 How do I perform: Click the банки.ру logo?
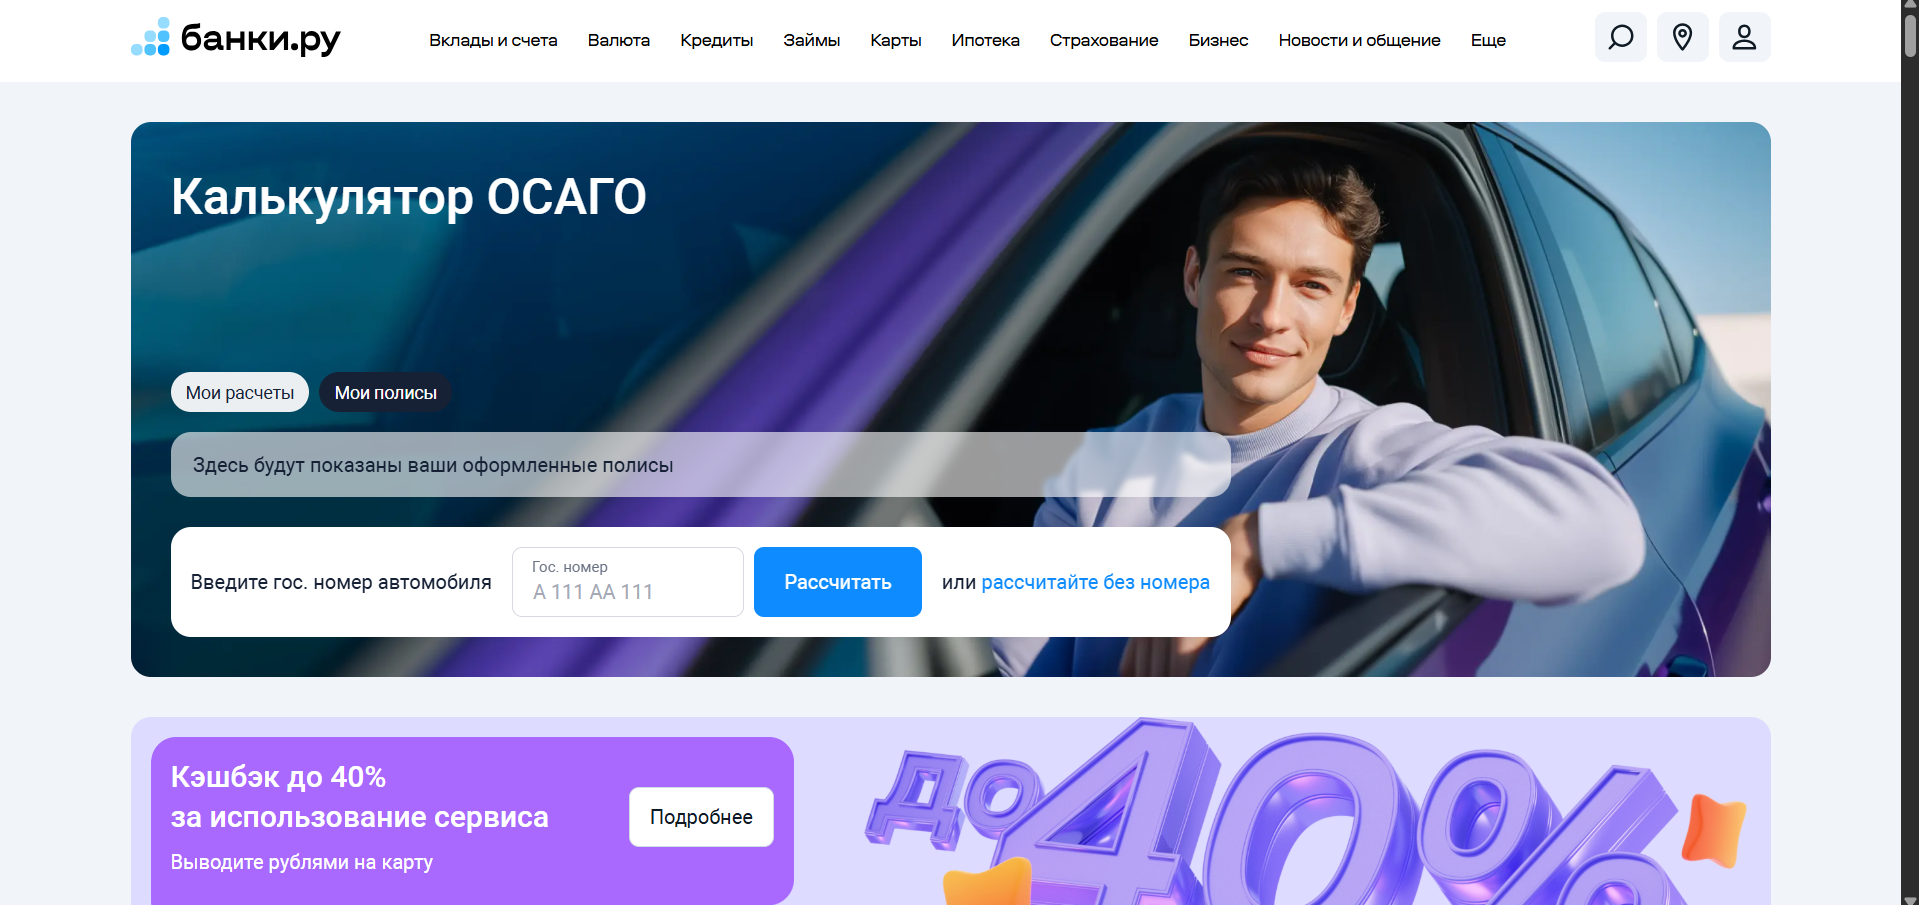(236, 38)
